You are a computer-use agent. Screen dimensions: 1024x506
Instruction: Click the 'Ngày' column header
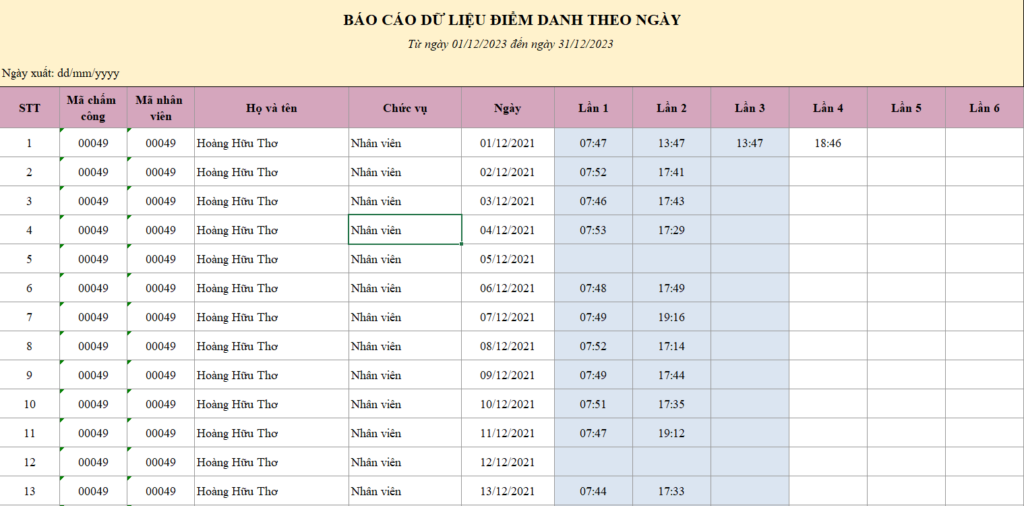(x=507, y=108)
